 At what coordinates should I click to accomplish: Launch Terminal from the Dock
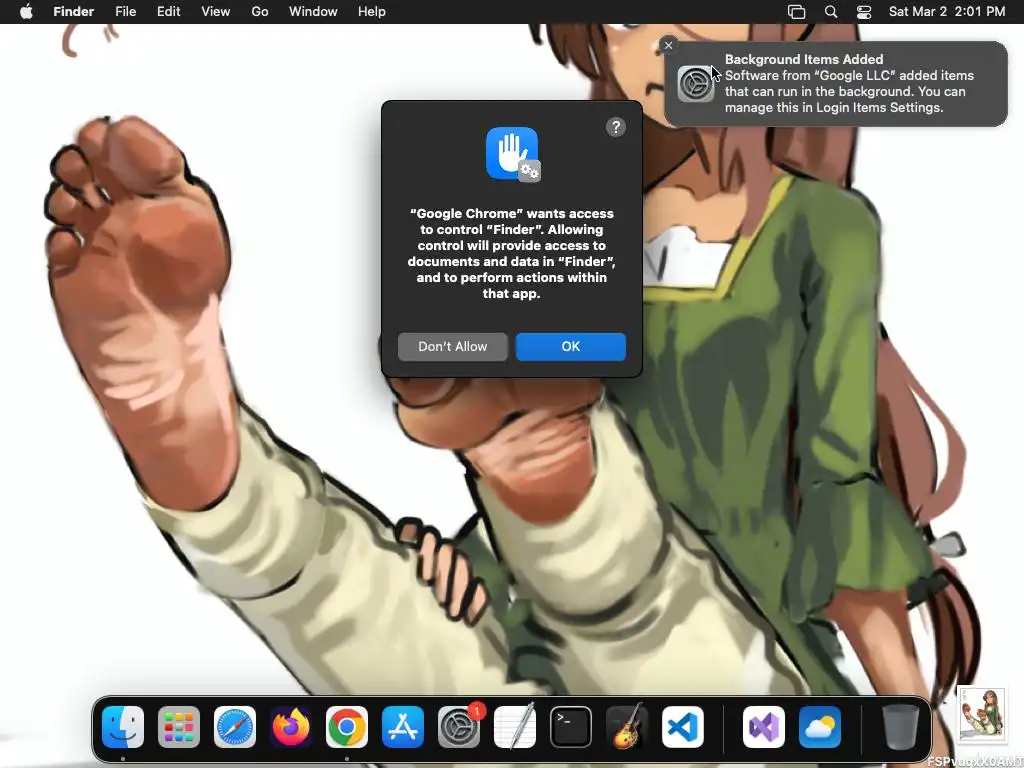pos(571,727)
